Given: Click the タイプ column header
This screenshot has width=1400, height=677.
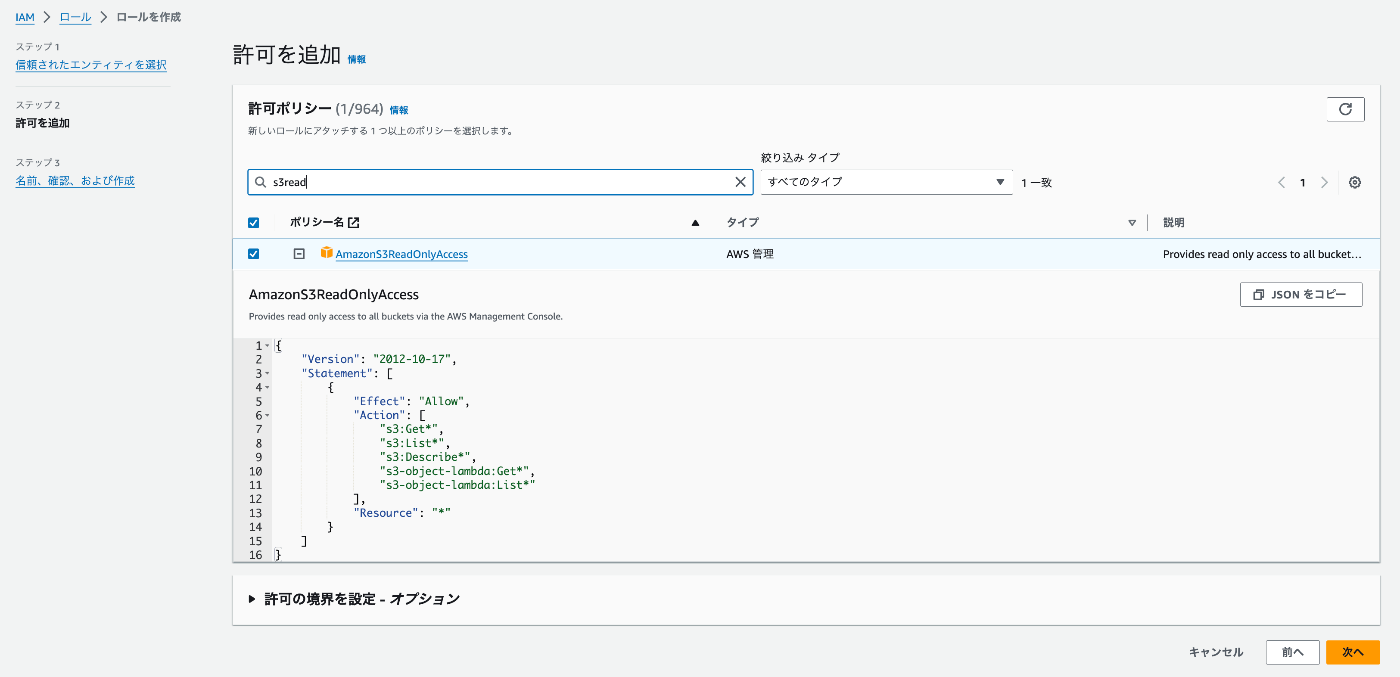Looking at the screenshot, I should tap(742, 223).
